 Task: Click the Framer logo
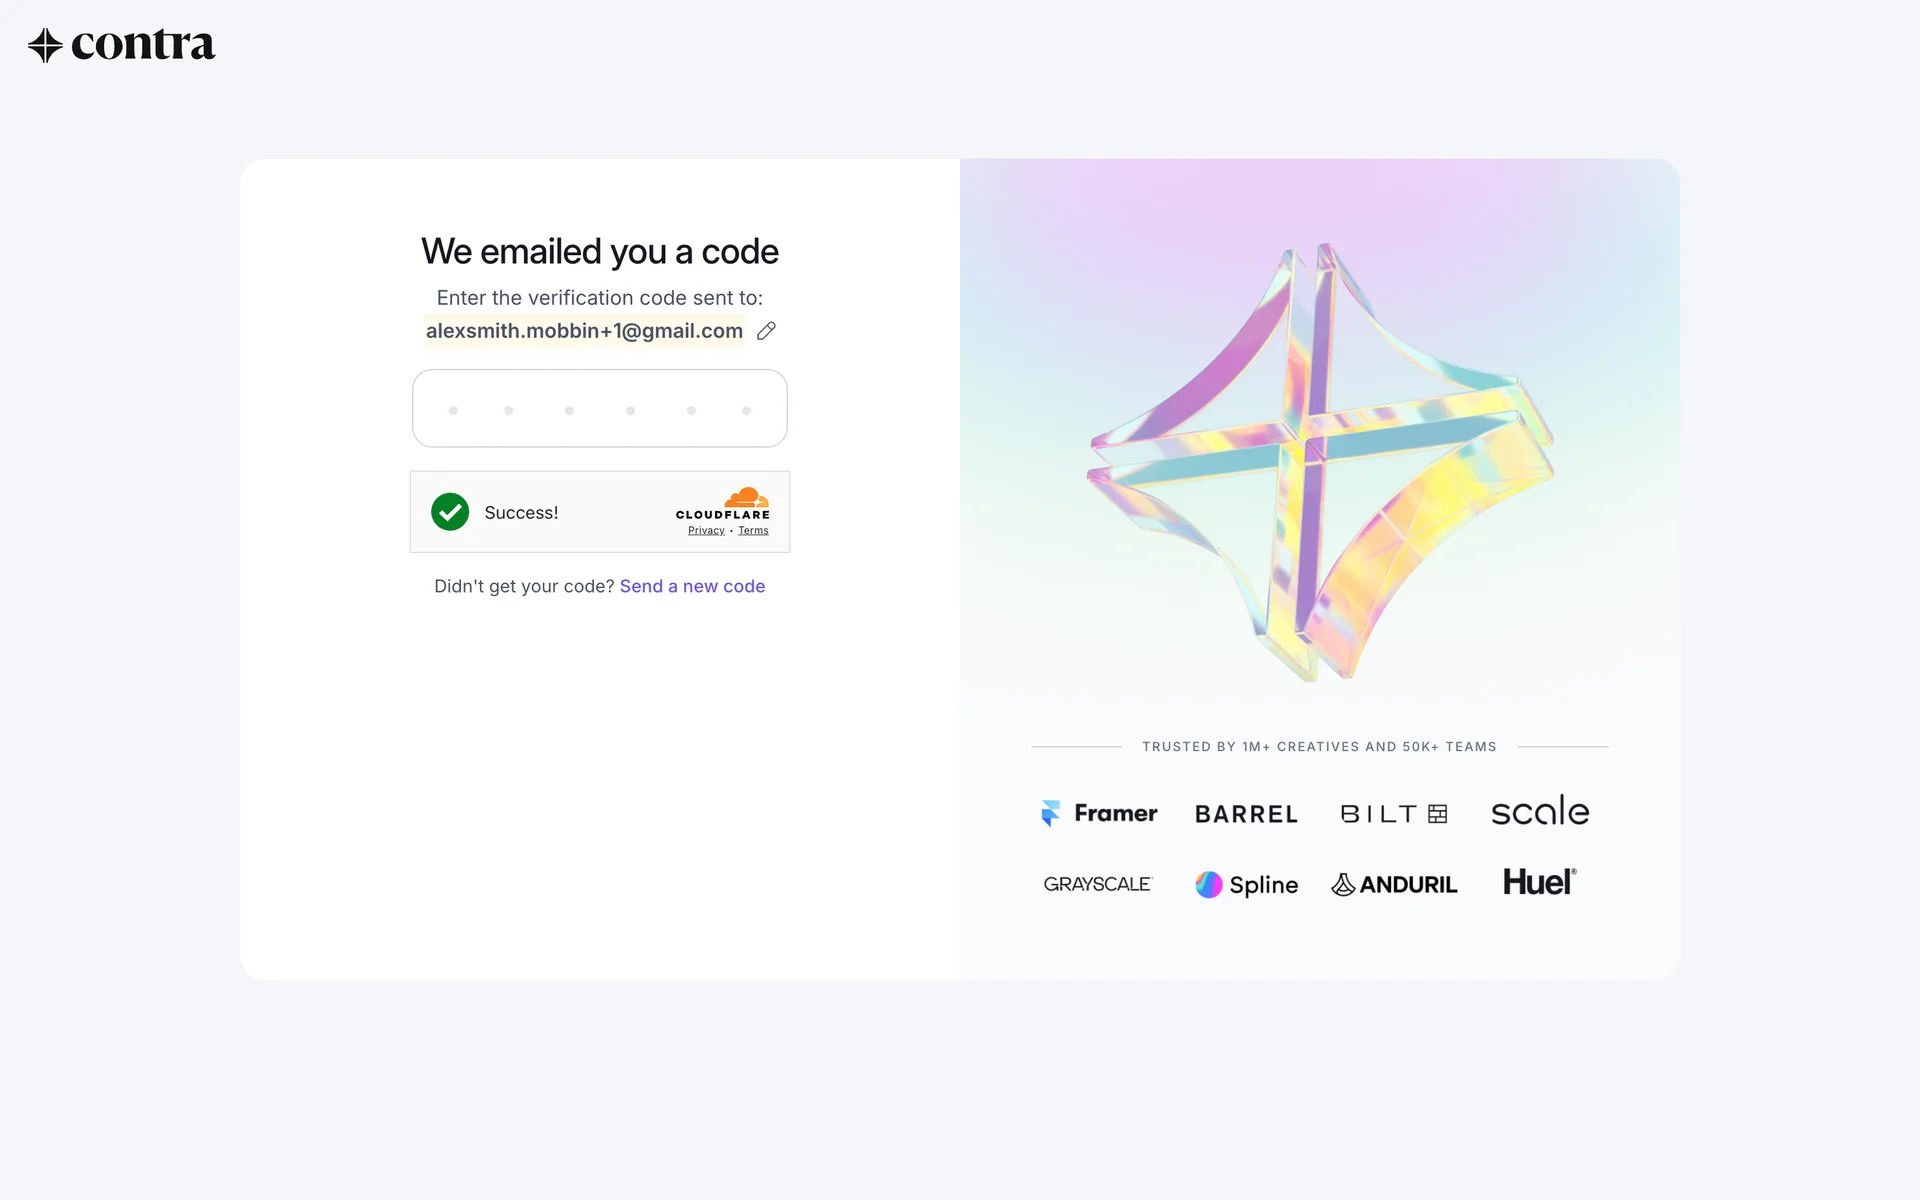(x=1099, y=813)
